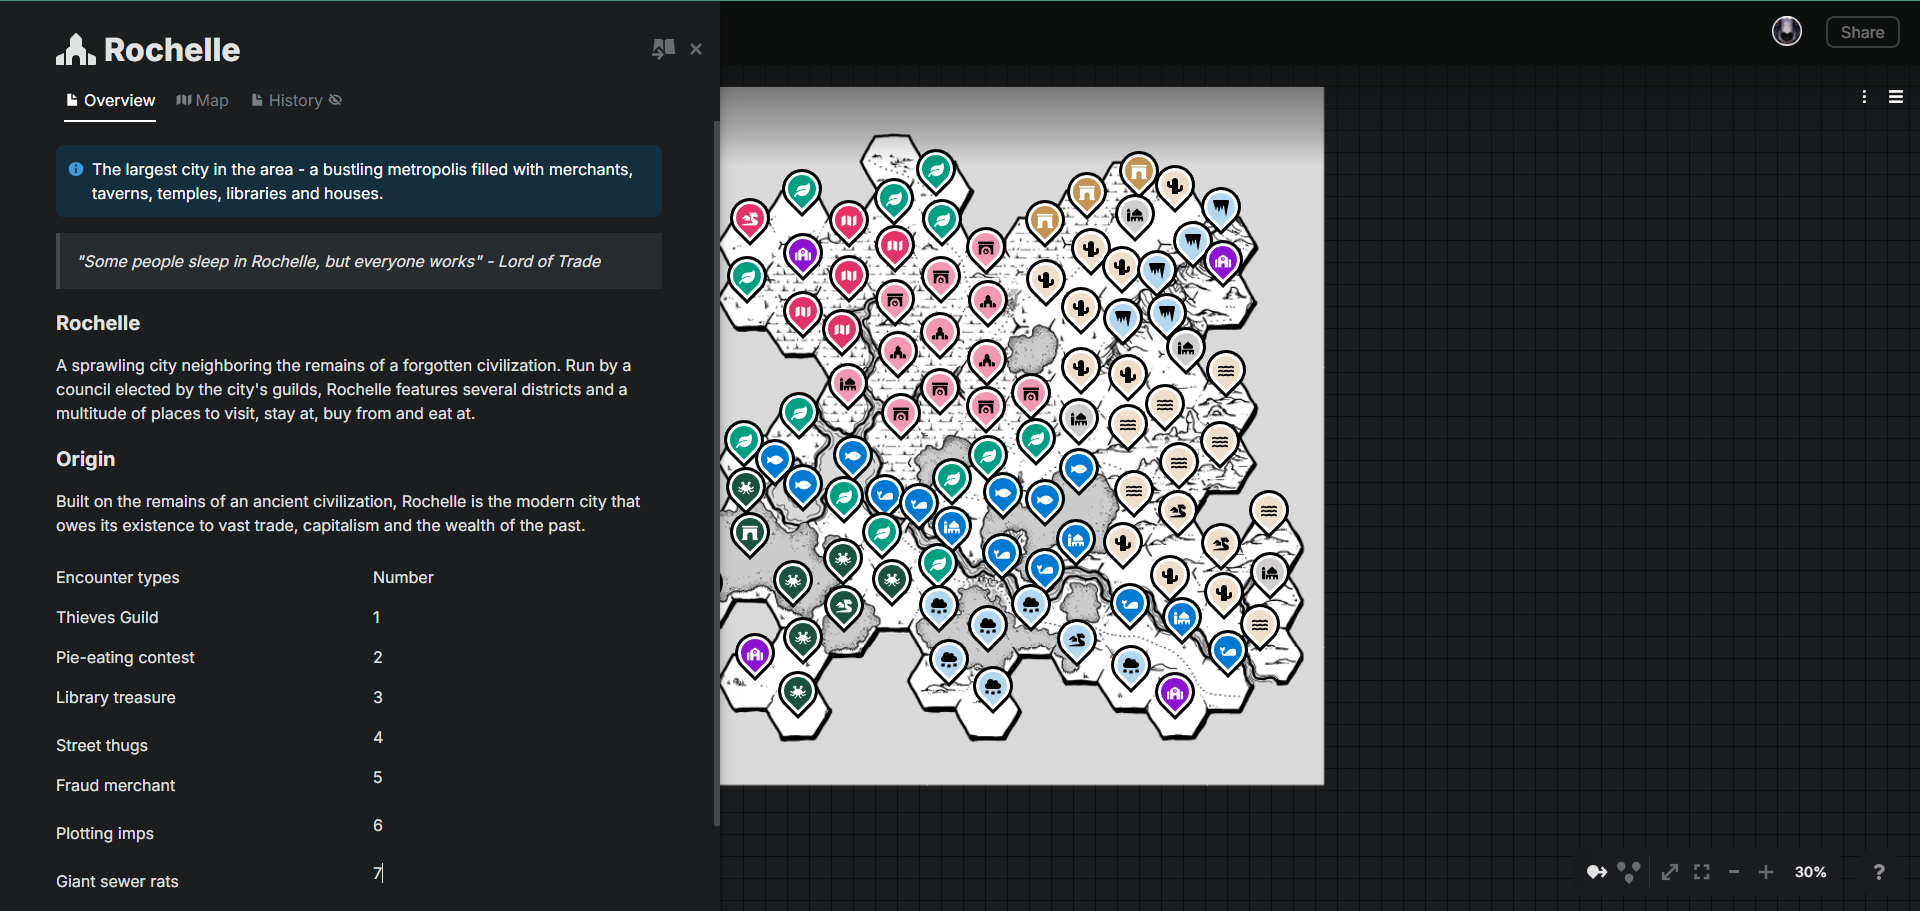Select the Overview tab

(120, 100)
